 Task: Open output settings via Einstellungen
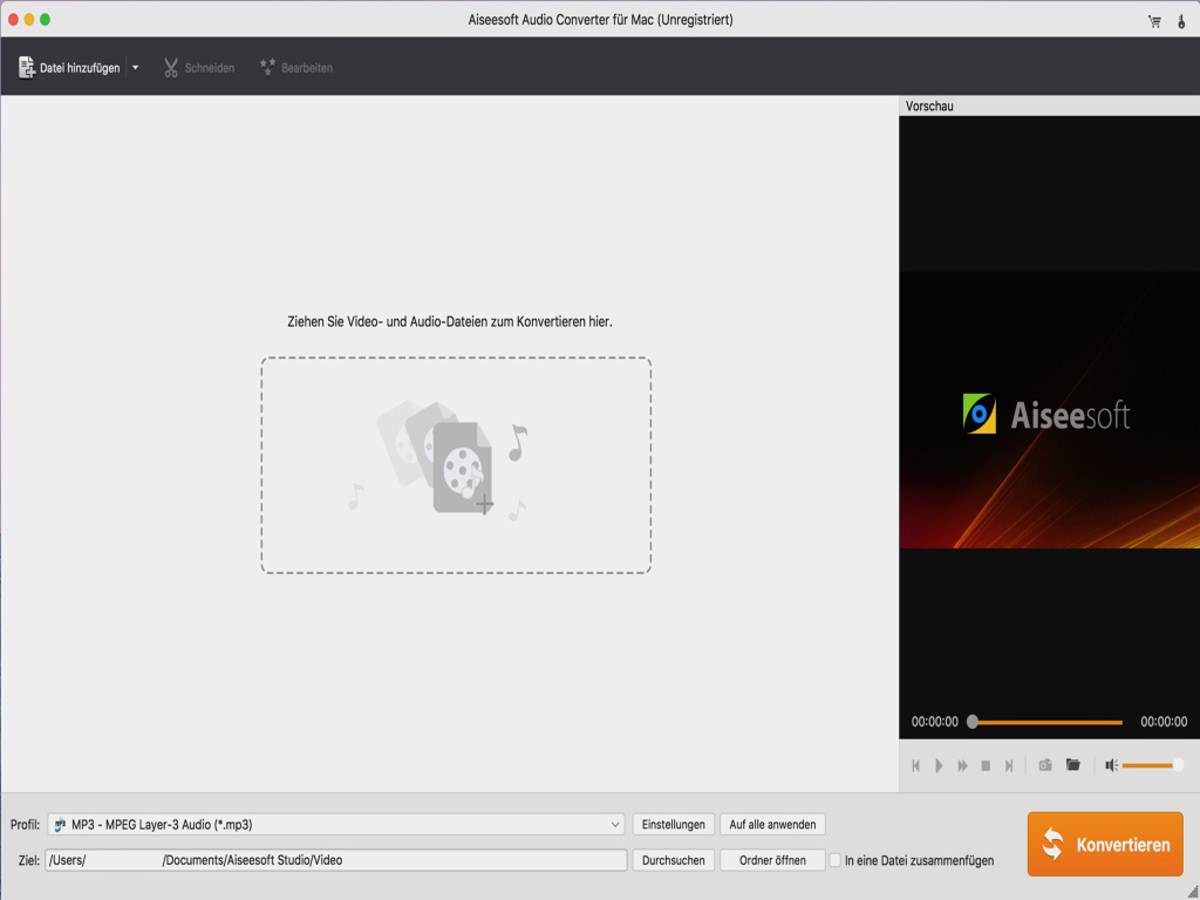[x=673, y=824]
